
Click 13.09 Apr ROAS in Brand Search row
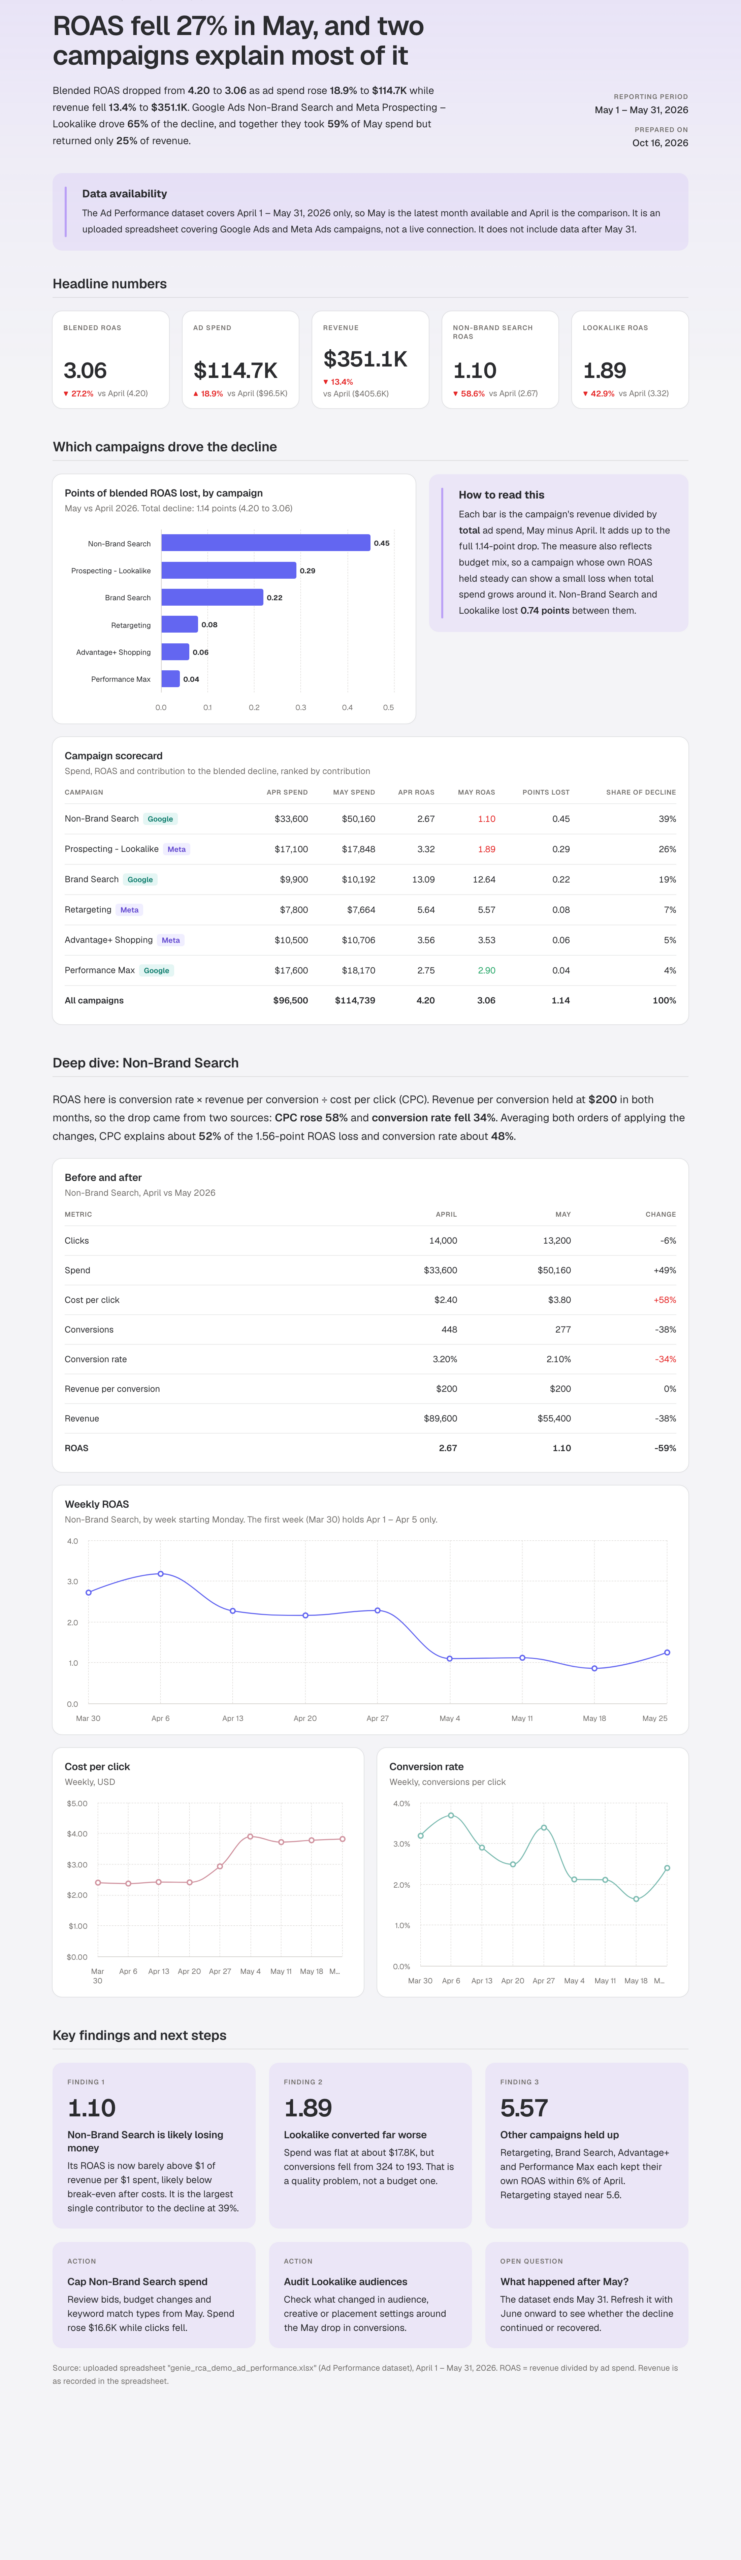coord(423,880)
